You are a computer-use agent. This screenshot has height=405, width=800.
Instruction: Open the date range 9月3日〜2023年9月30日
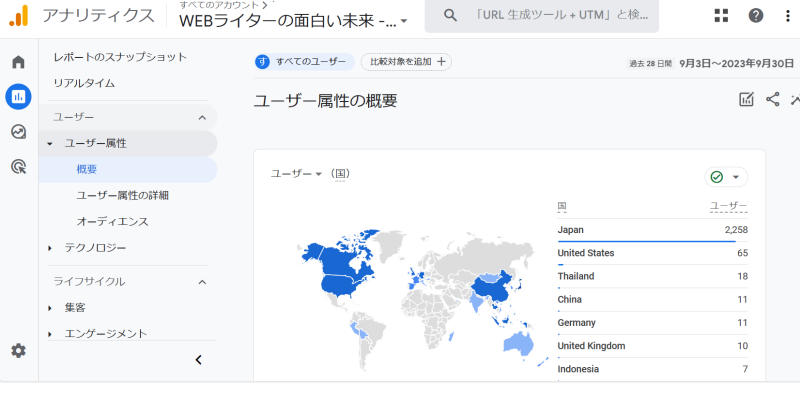point(736,63)
